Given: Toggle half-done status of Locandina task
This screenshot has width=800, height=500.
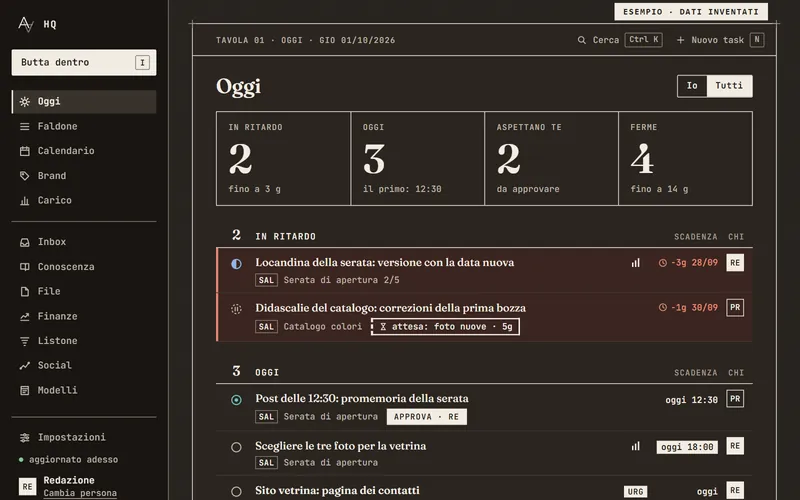Looking at the screenshot, I should [x=236, y=264].
